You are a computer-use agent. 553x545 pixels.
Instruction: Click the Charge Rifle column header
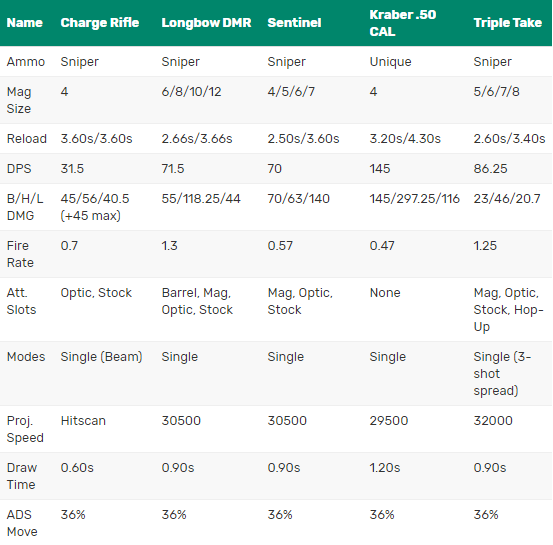click(x=100, y=23)
